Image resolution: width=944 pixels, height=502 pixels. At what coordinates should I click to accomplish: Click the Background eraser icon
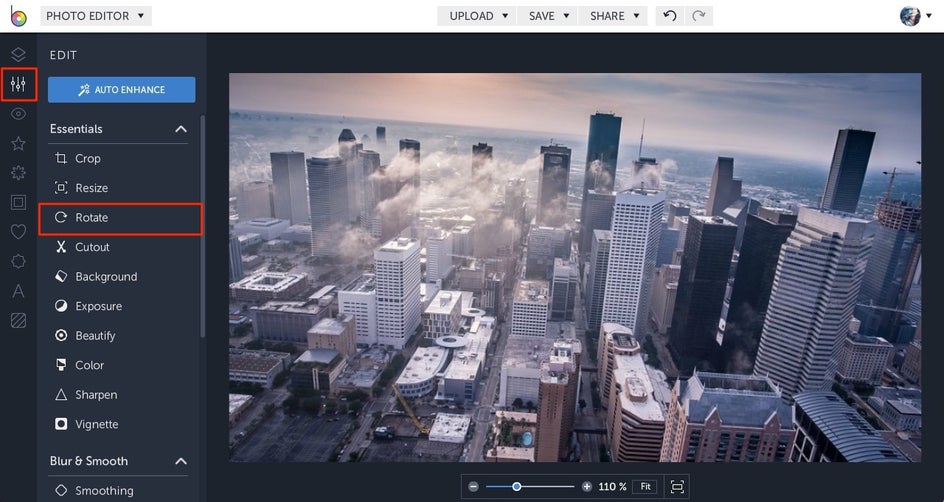tap(61, 276)
